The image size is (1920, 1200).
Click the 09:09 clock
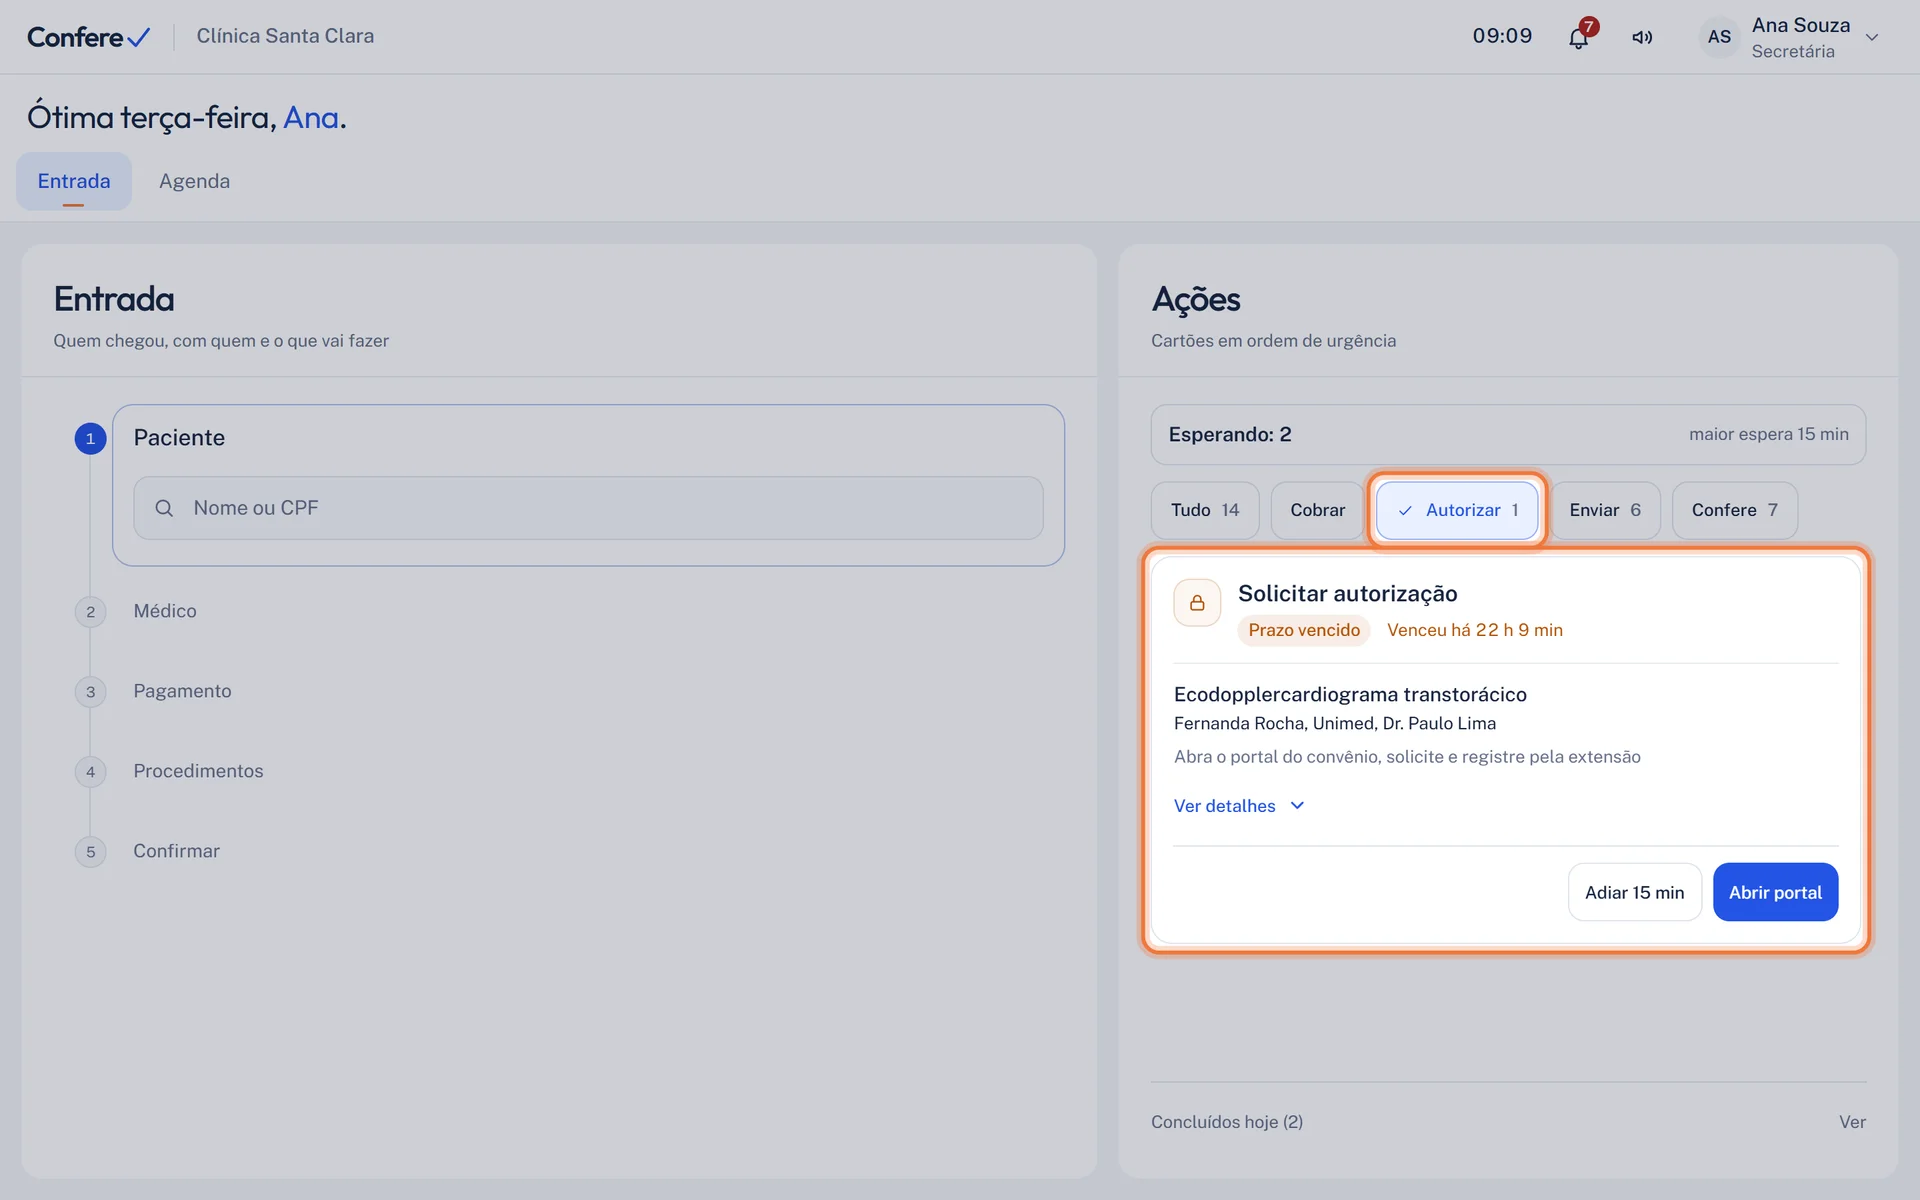(1502, 36)
